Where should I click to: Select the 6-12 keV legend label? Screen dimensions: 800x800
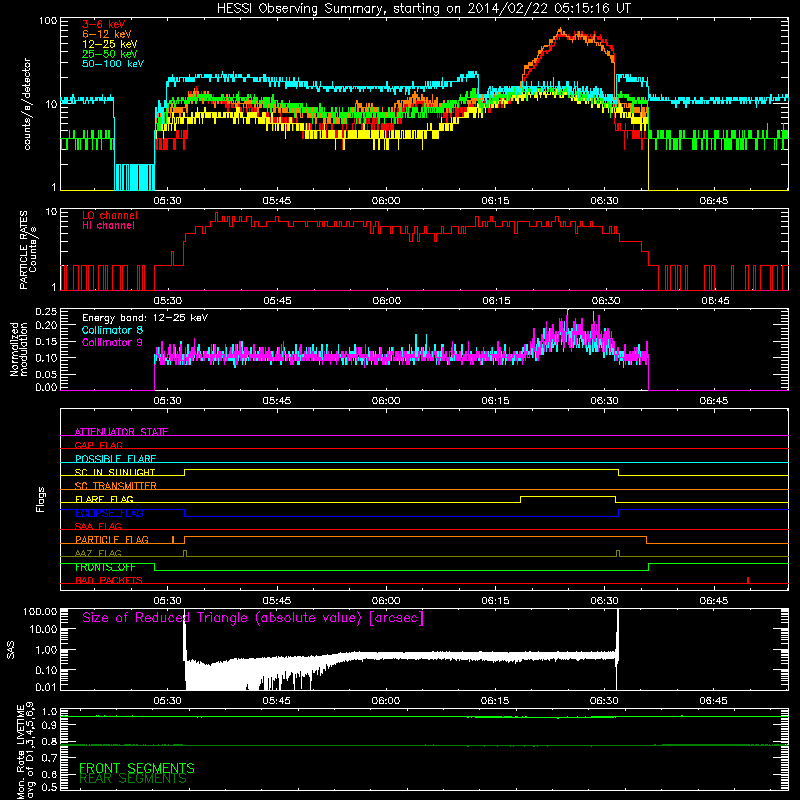pos(107,34)
